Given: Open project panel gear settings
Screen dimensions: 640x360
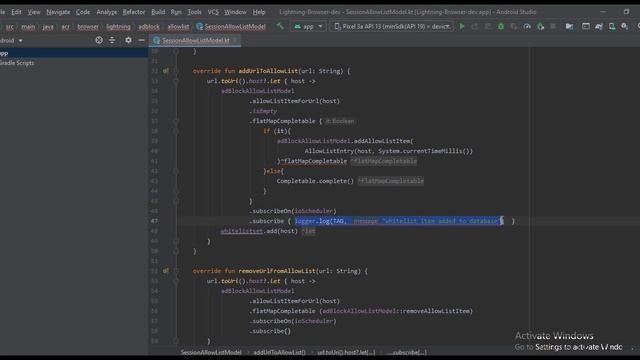Looking at the screenshot, I should coord(128,40).
